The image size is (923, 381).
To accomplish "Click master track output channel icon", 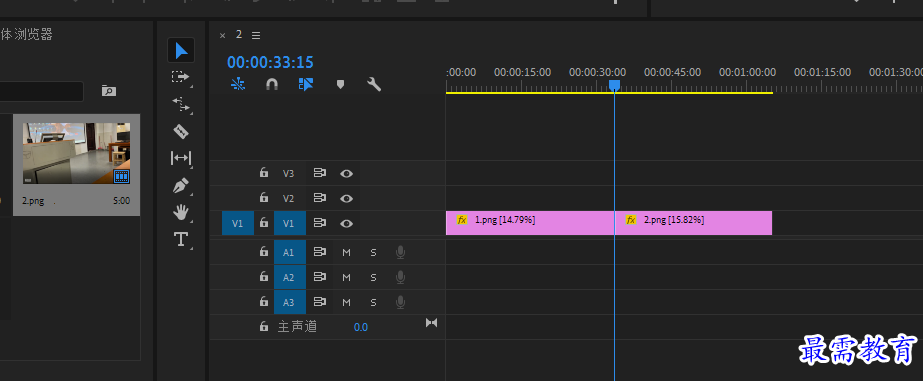I will tap(431, 323).
